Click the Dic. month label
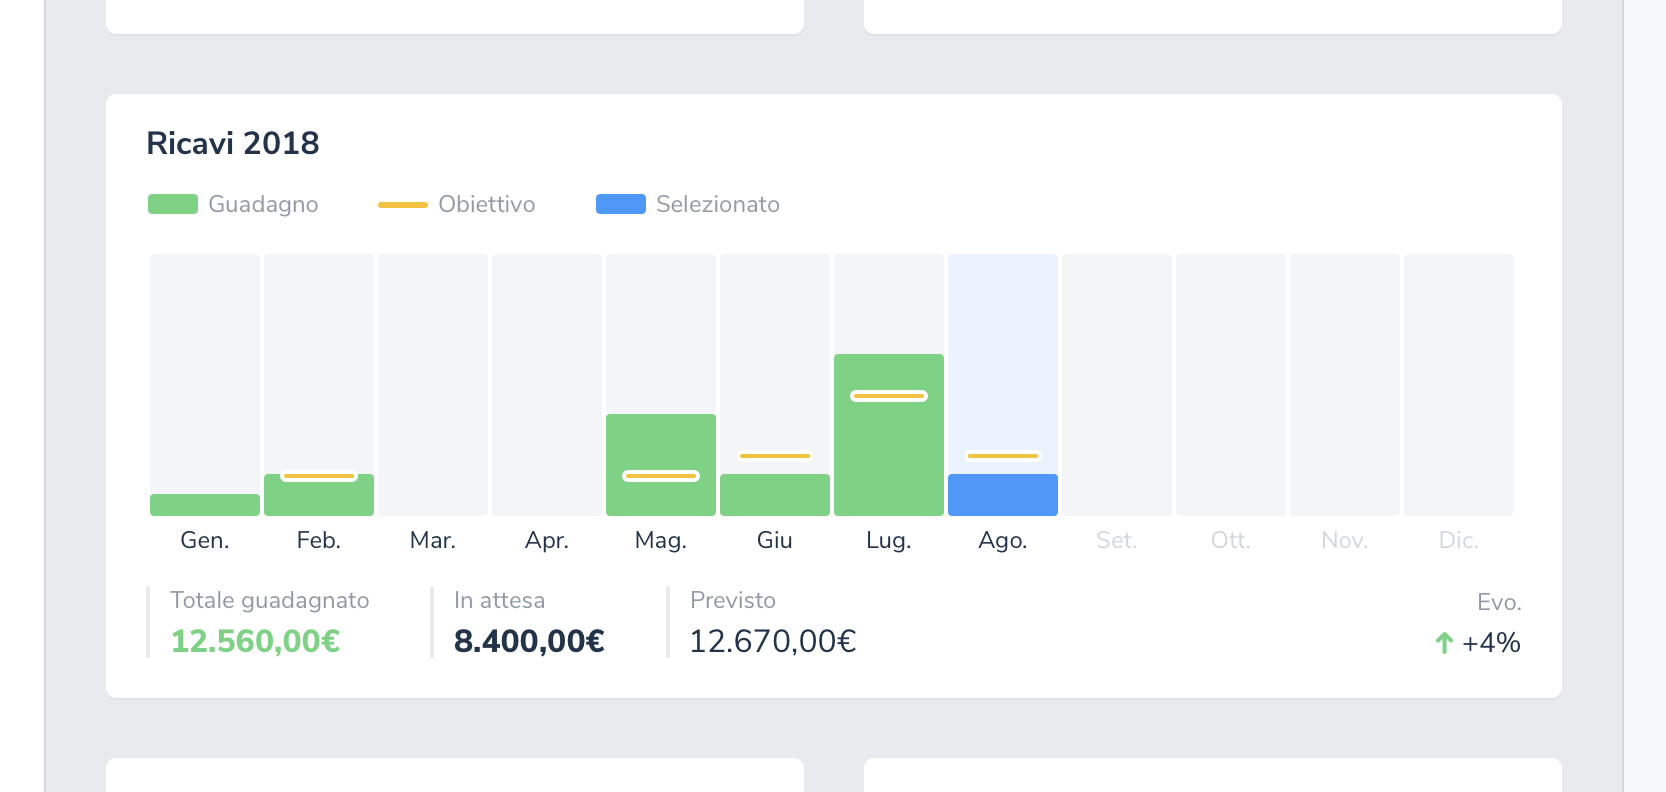 click(1458, 541)
